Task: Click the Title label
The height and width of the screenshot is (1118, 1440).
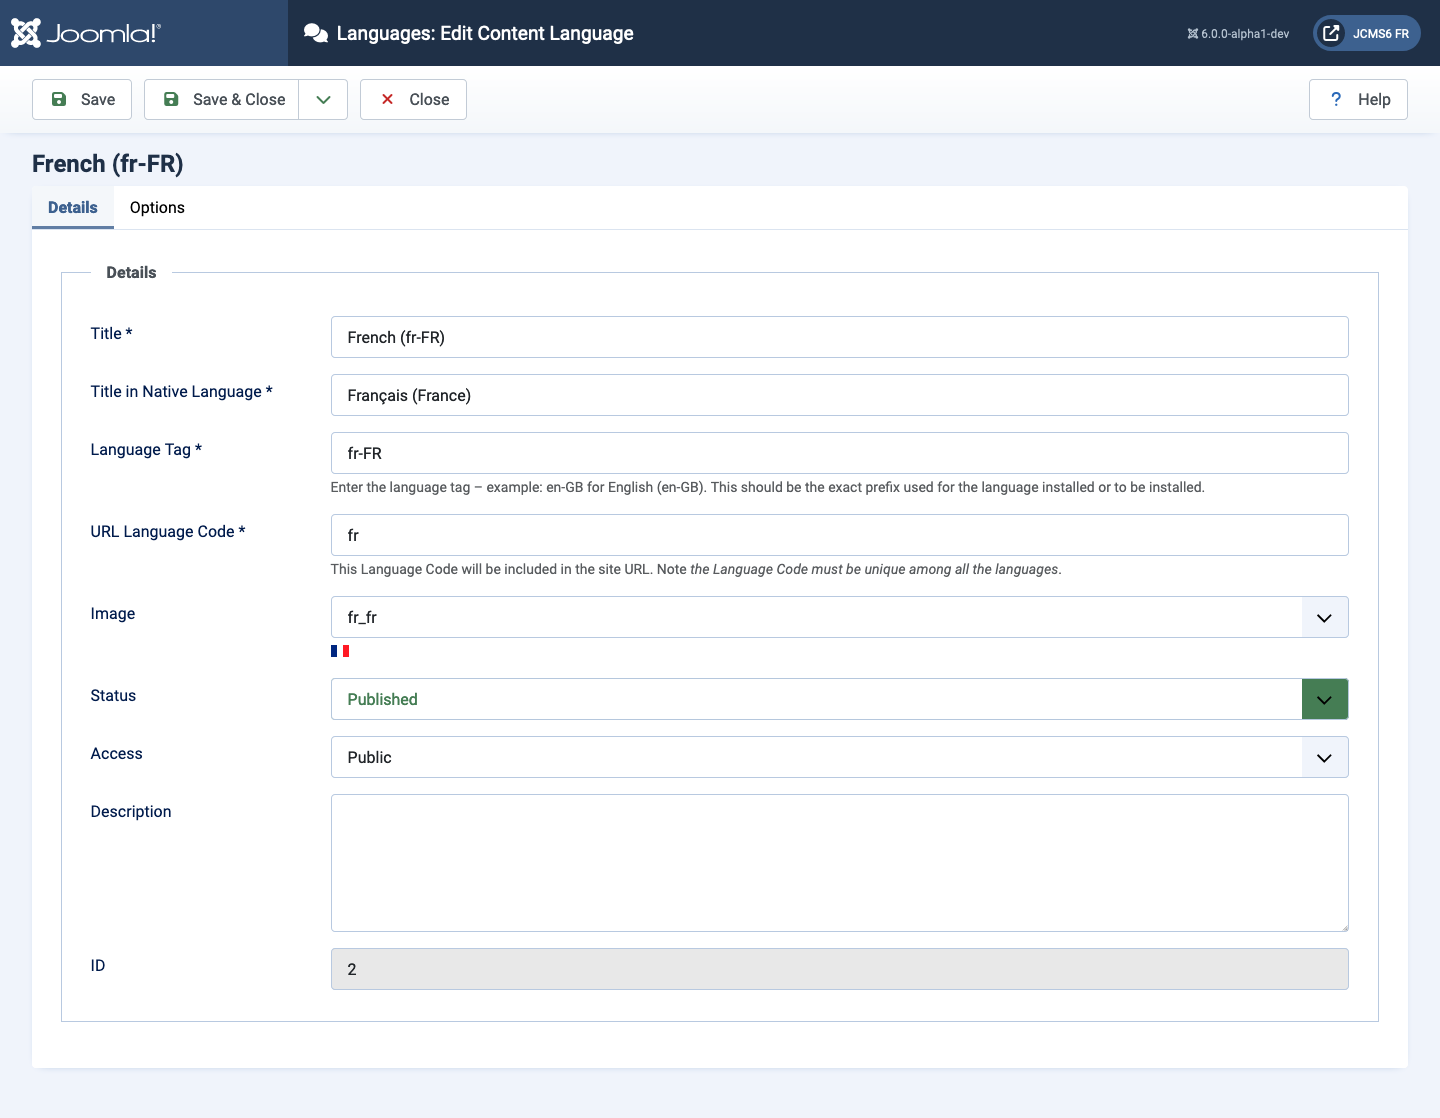Action: pos(111,333)
